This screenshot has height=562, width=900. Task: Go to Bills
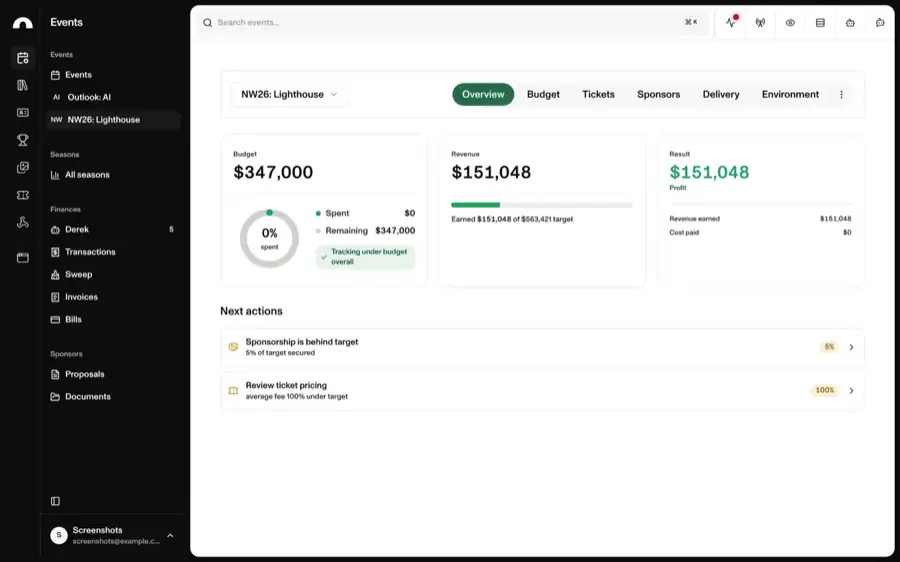click(114, 319)
